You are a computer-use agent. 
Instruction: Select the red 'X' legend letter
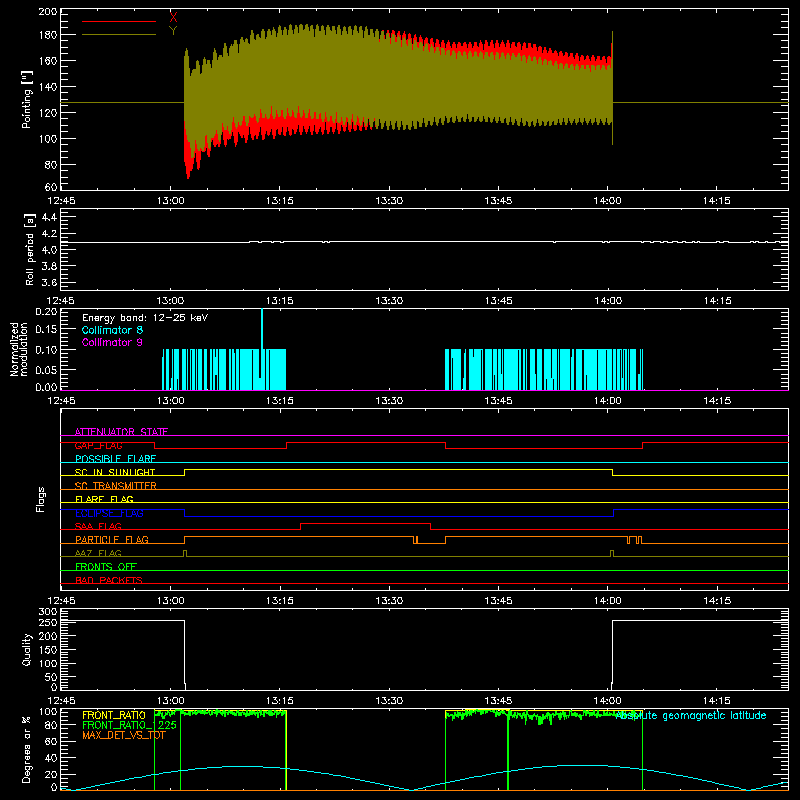[x=173, y=18]
